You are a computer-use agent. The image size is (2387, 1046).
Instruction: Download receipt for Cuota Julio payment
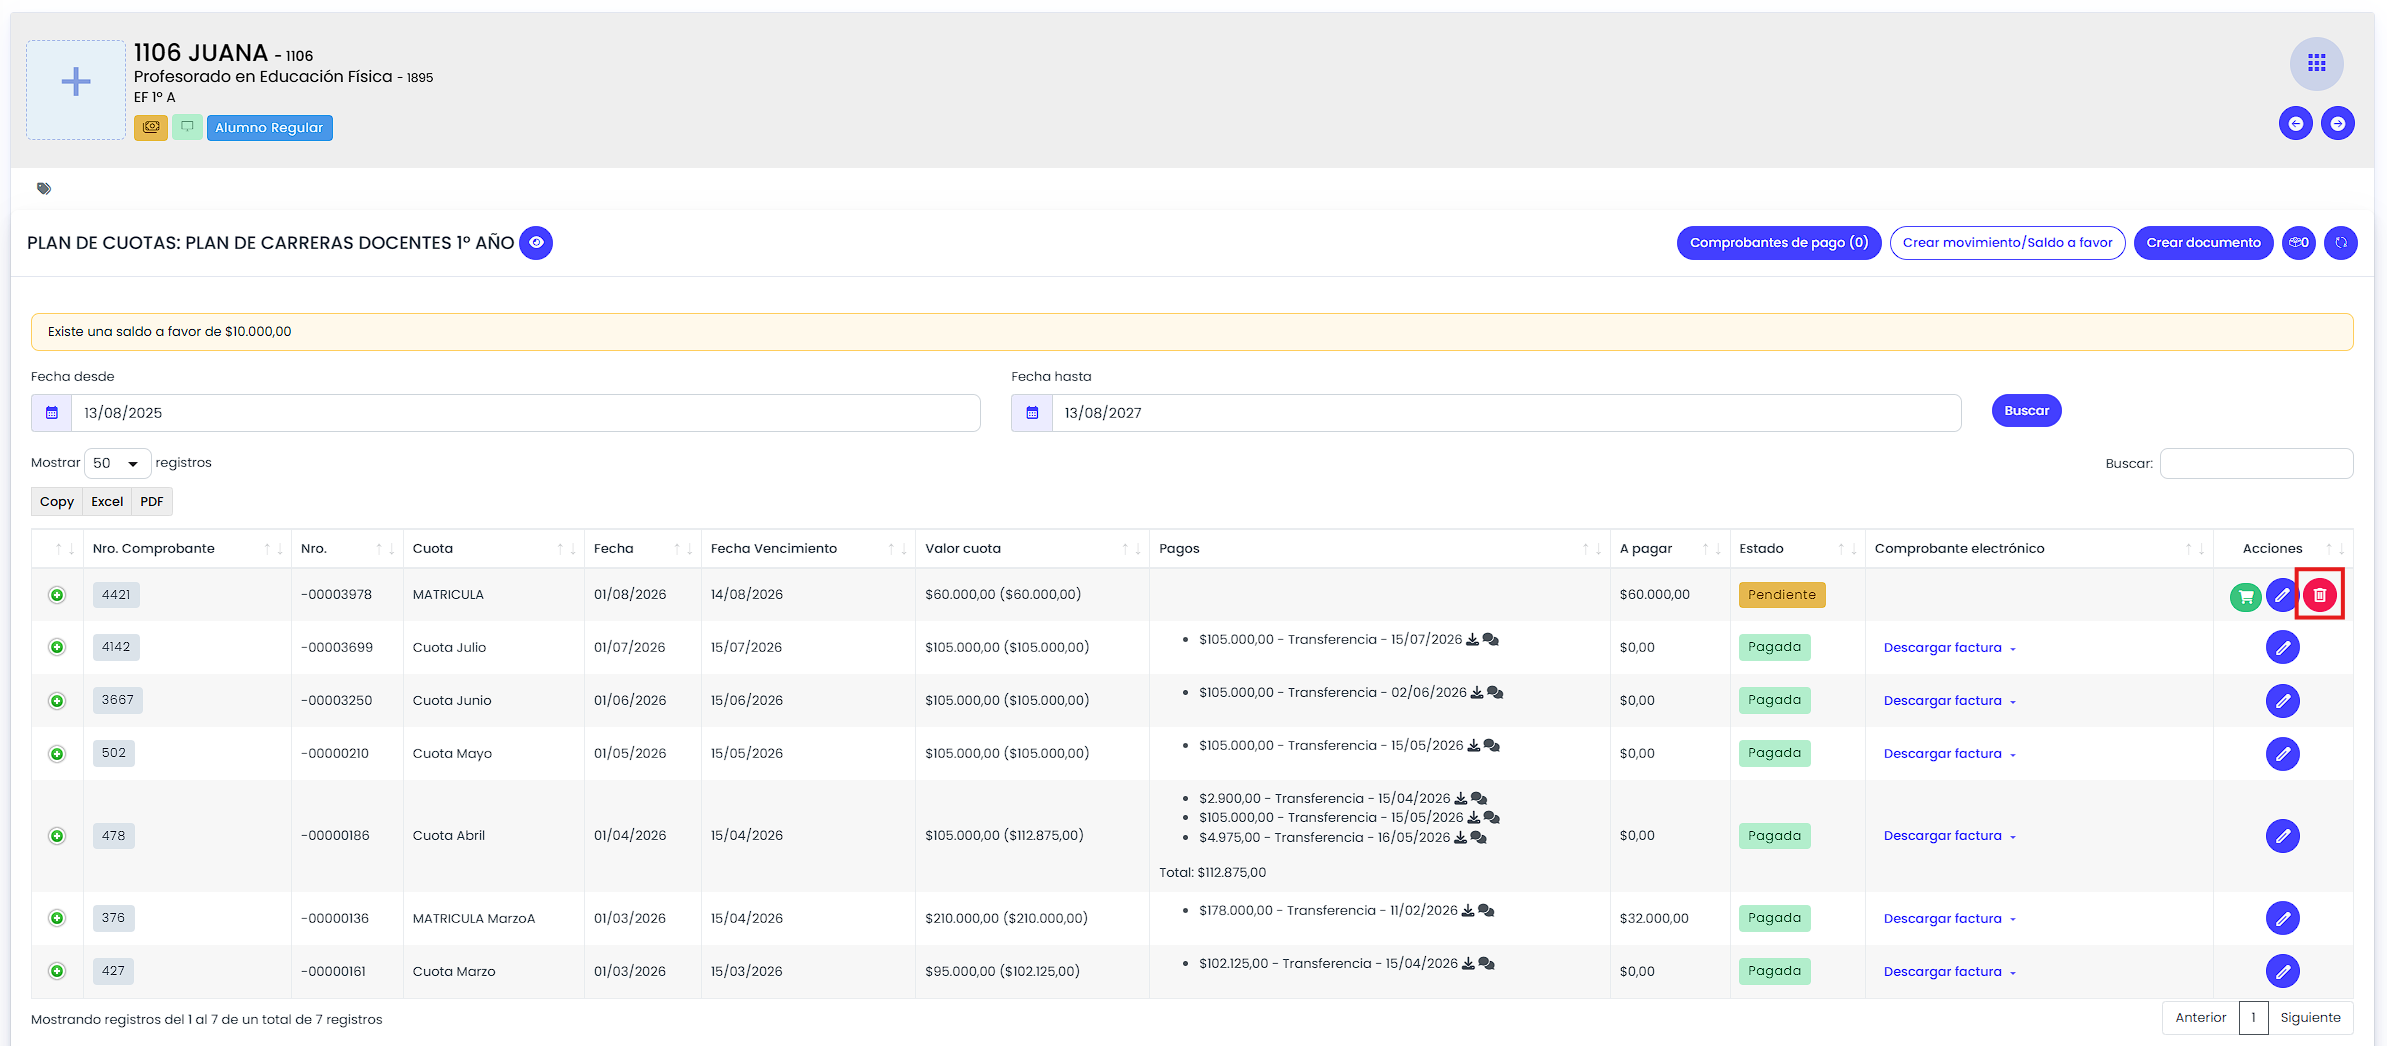[x=1472, y=640]
